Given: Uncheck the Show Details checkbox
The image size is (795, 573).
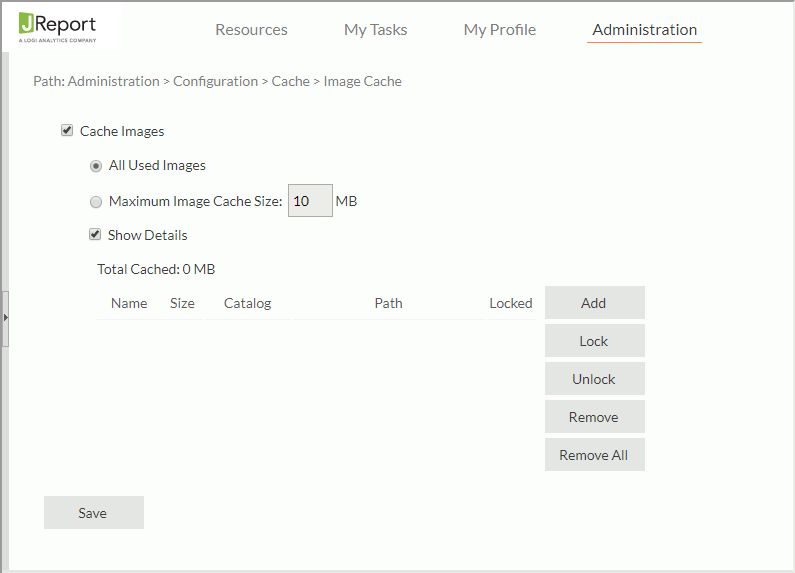Looking at the screenshot, I should [x=95, y=234].
